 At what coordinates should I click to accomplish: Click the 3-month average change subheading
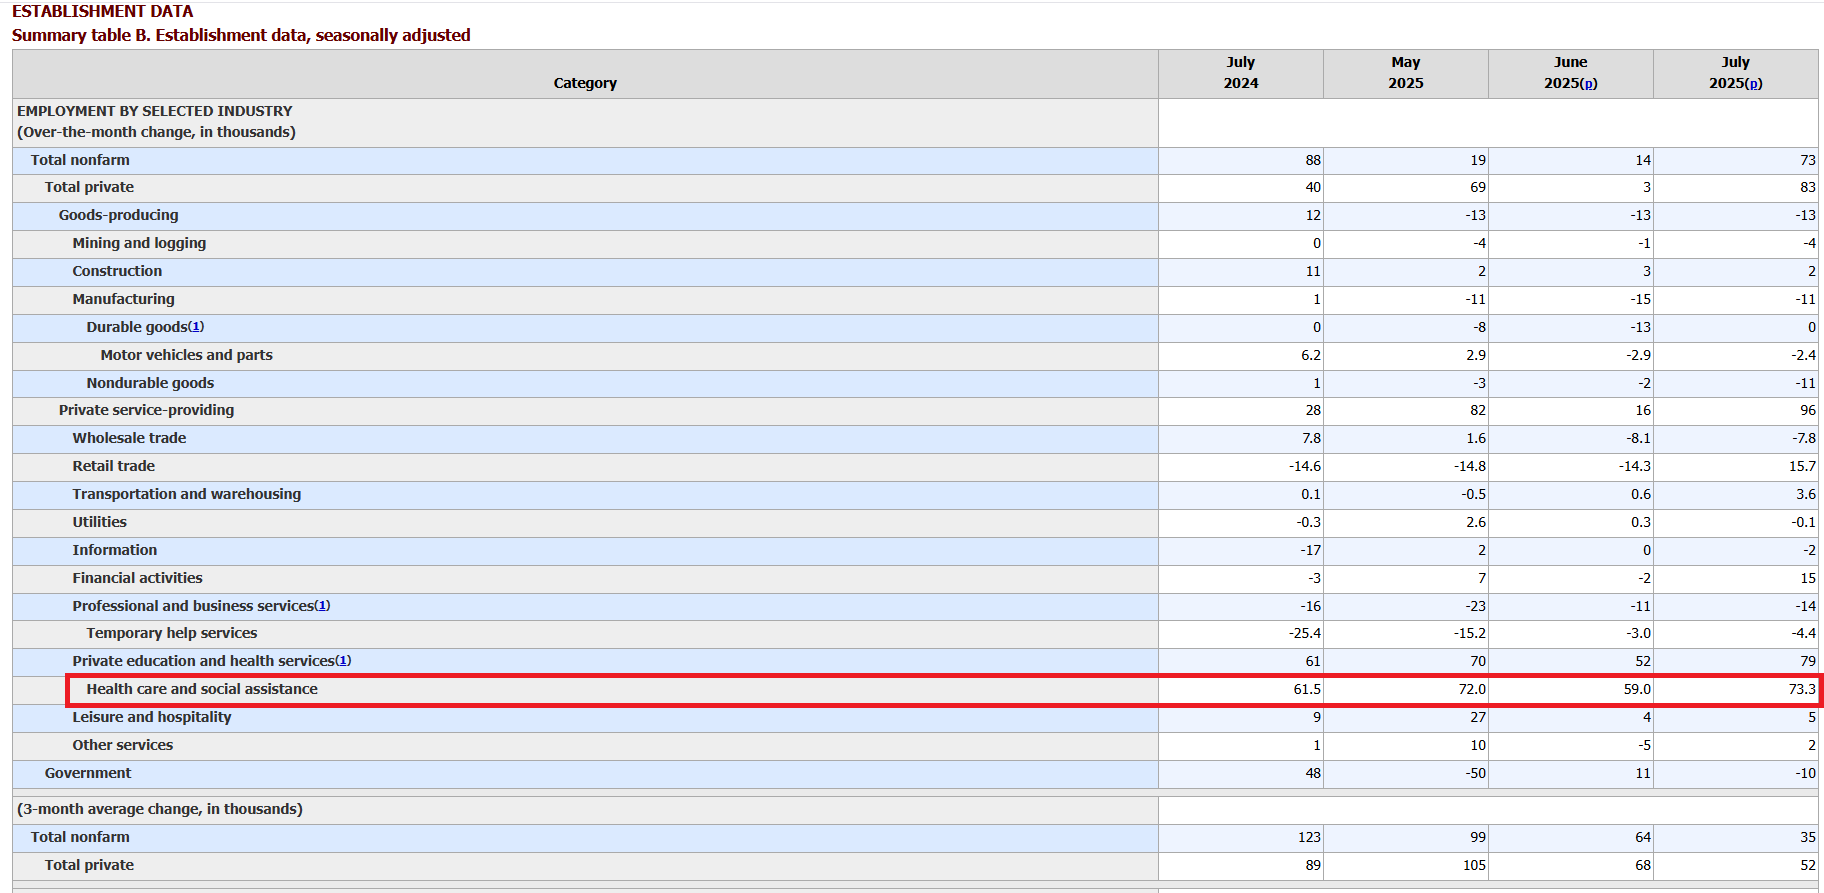(159, 809)
